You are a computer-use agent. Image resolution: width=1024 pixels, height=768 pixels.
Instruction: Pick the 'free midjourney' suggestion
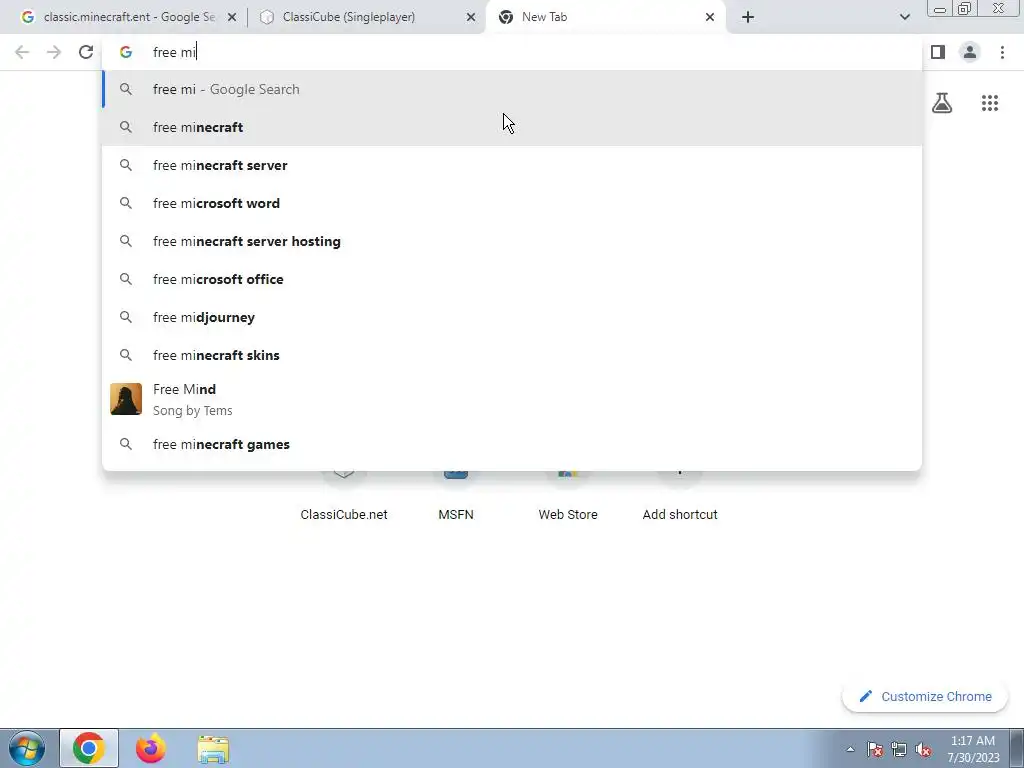point(512,317)
